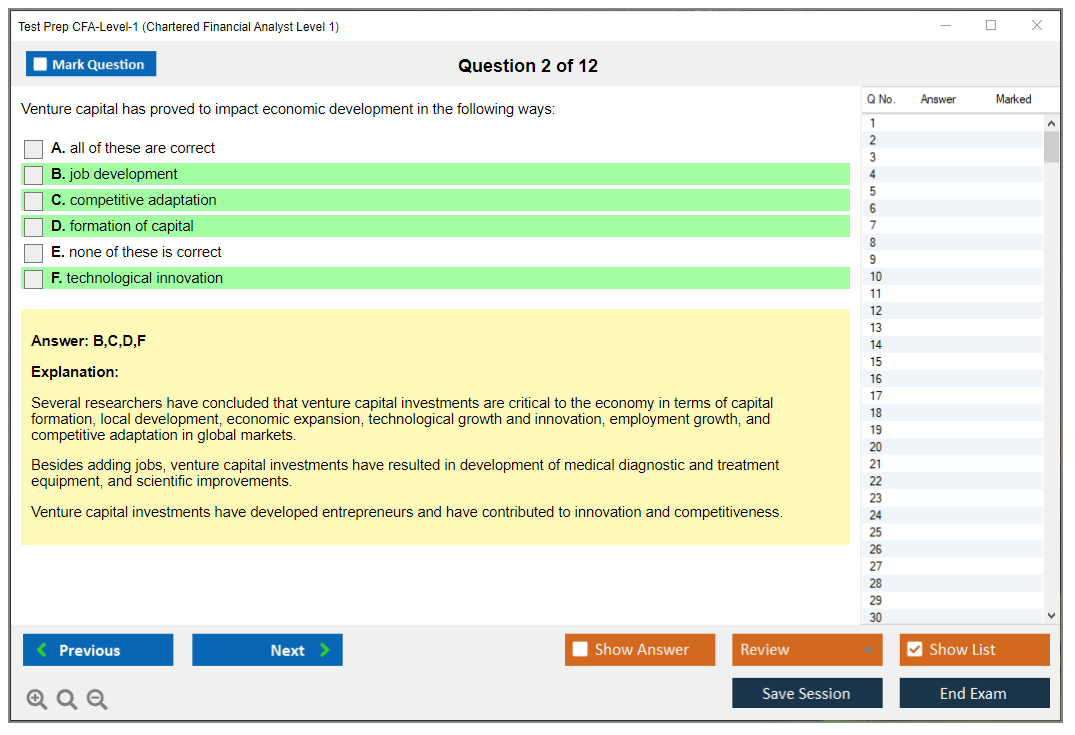The image size is (1075, 735).
Task: Reset zoom with the plain magnifier icon
Action: coord(67,699)
